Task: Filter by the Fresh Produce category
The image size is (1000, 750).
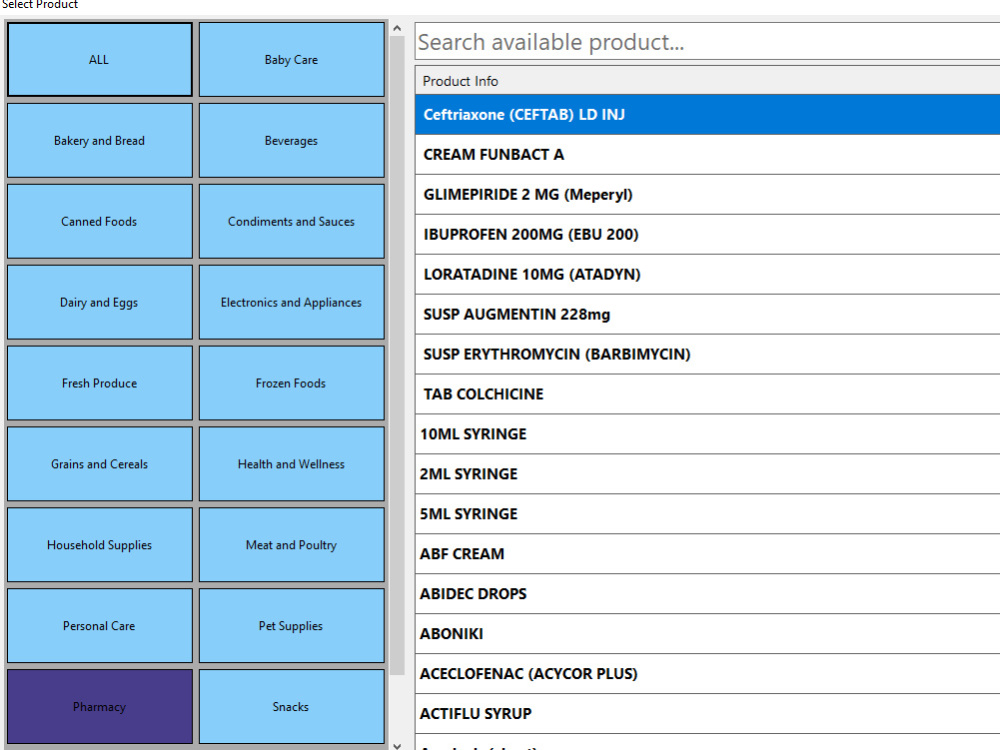Action: pyautogui.click(x=99, y=383)
